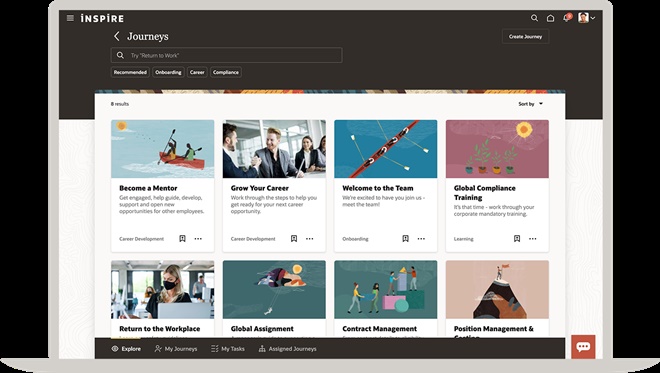
Task: Toggle bookmark on Become a Mentor card
Action: (182, 239)
